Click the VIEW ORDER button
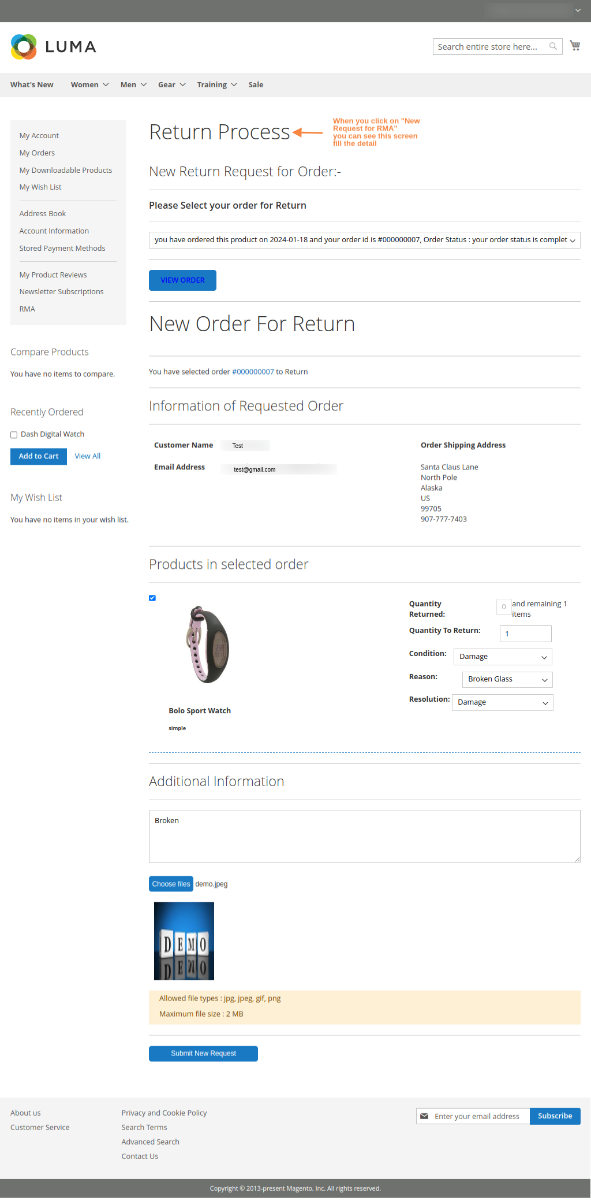Viewport: 591px width, 1200px height. [x=182, y=280]
